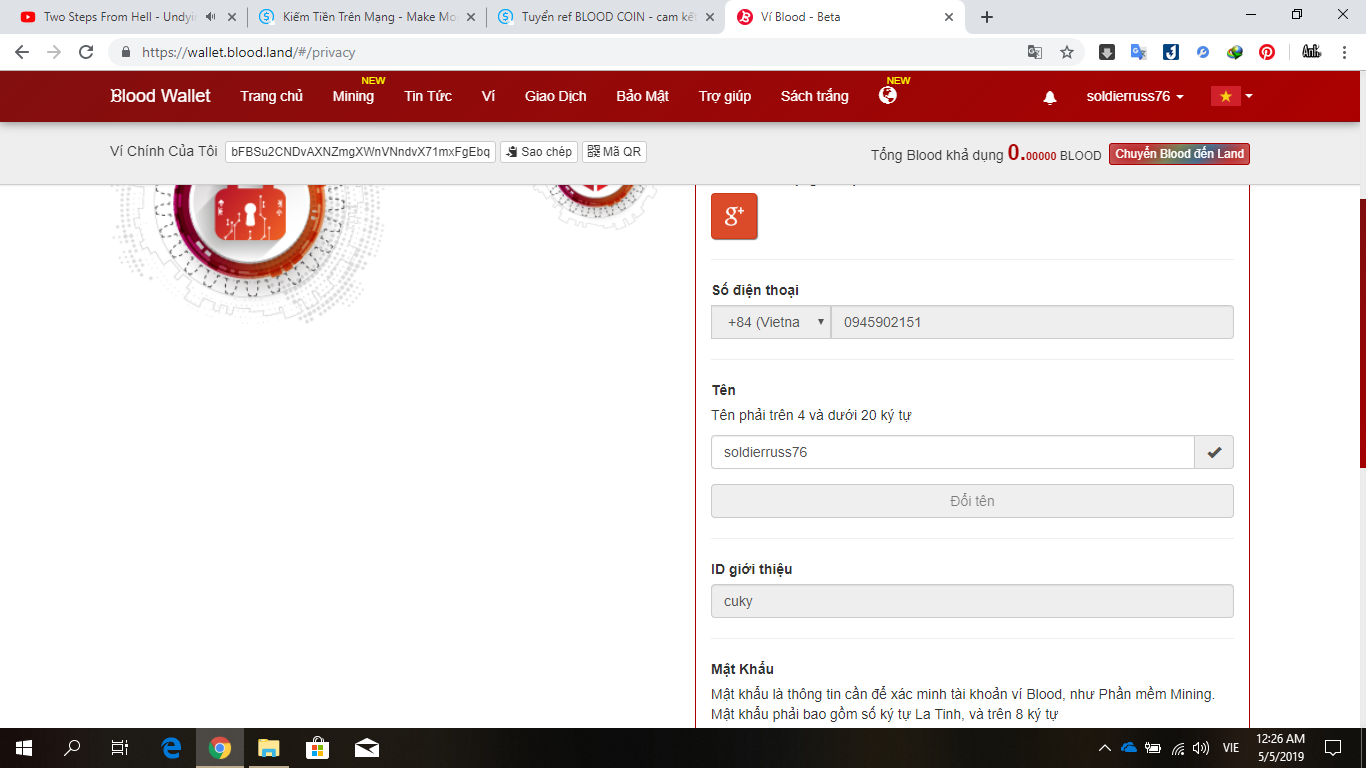Open the Windows Start menu
1366x768 pixels.
pos(24,748)
